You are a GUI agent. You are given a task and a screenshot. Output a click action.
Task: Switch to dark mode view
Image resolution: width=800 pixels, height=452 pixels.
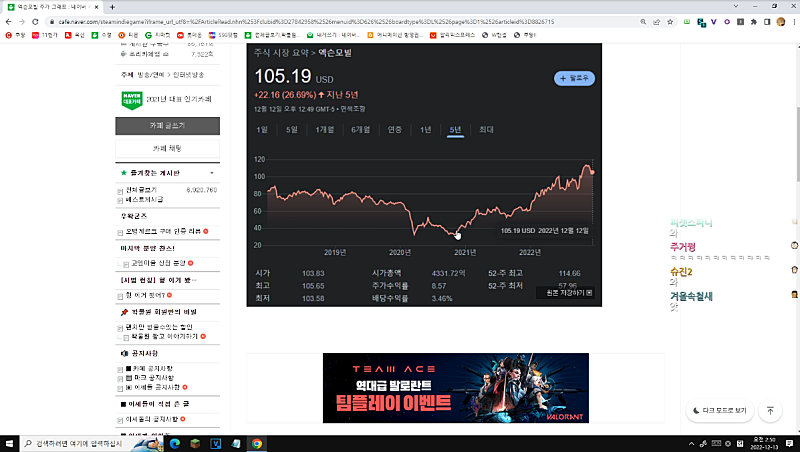(x=720, y=410)
